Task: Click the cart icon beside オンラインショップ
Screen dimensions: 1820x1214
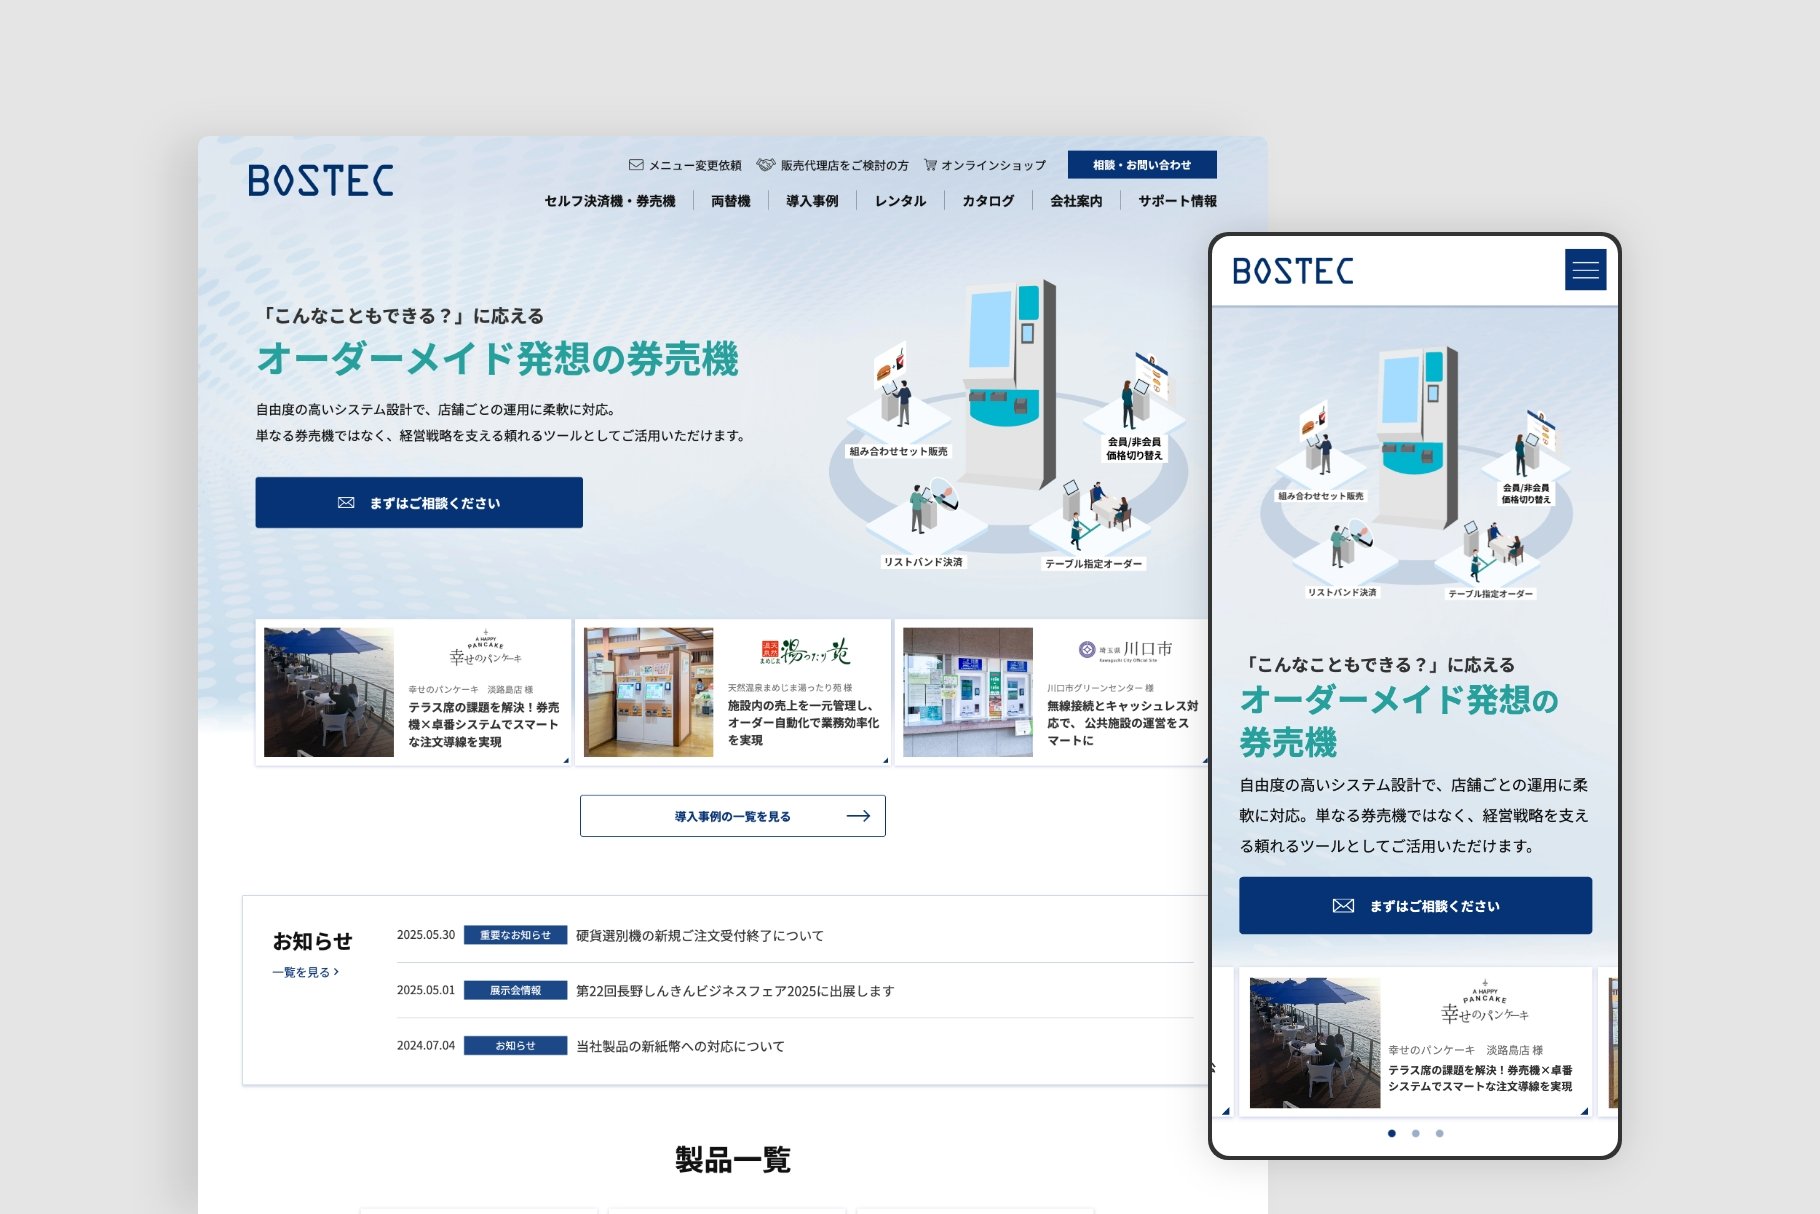Action: pos(930,165)
